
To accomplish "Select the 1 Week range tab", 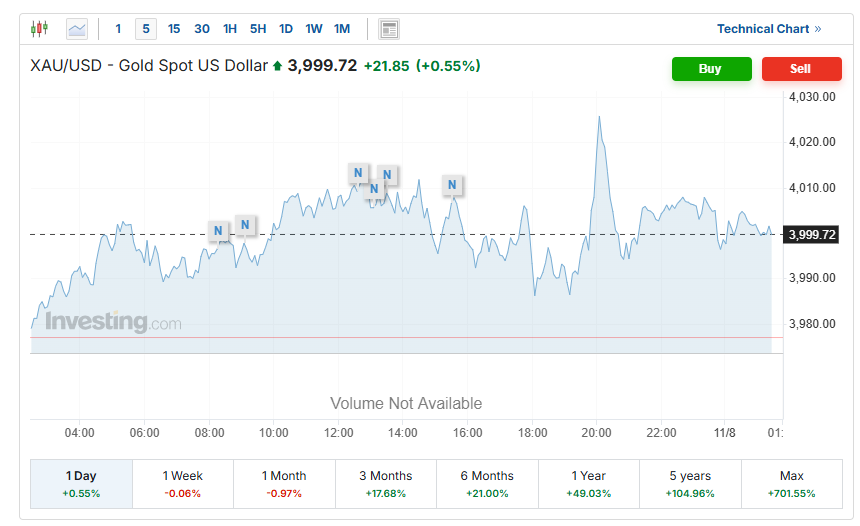I will [183, 484].
